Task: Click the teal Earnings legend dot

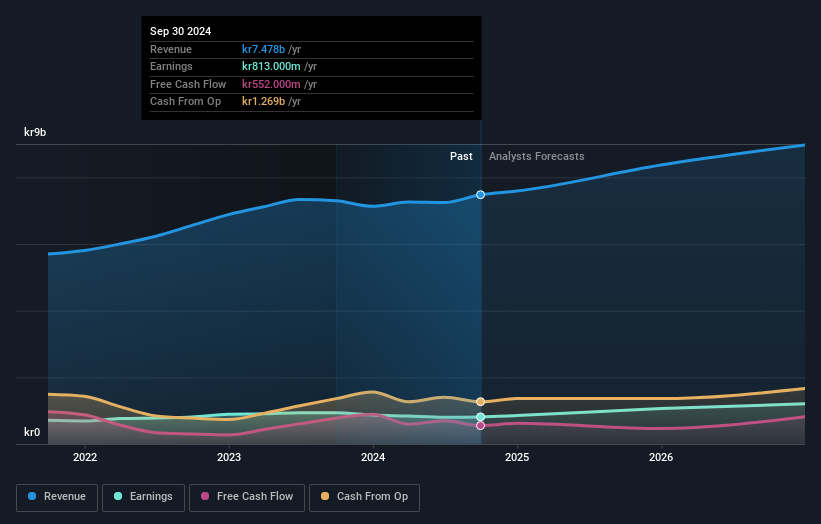Action: 118,496
